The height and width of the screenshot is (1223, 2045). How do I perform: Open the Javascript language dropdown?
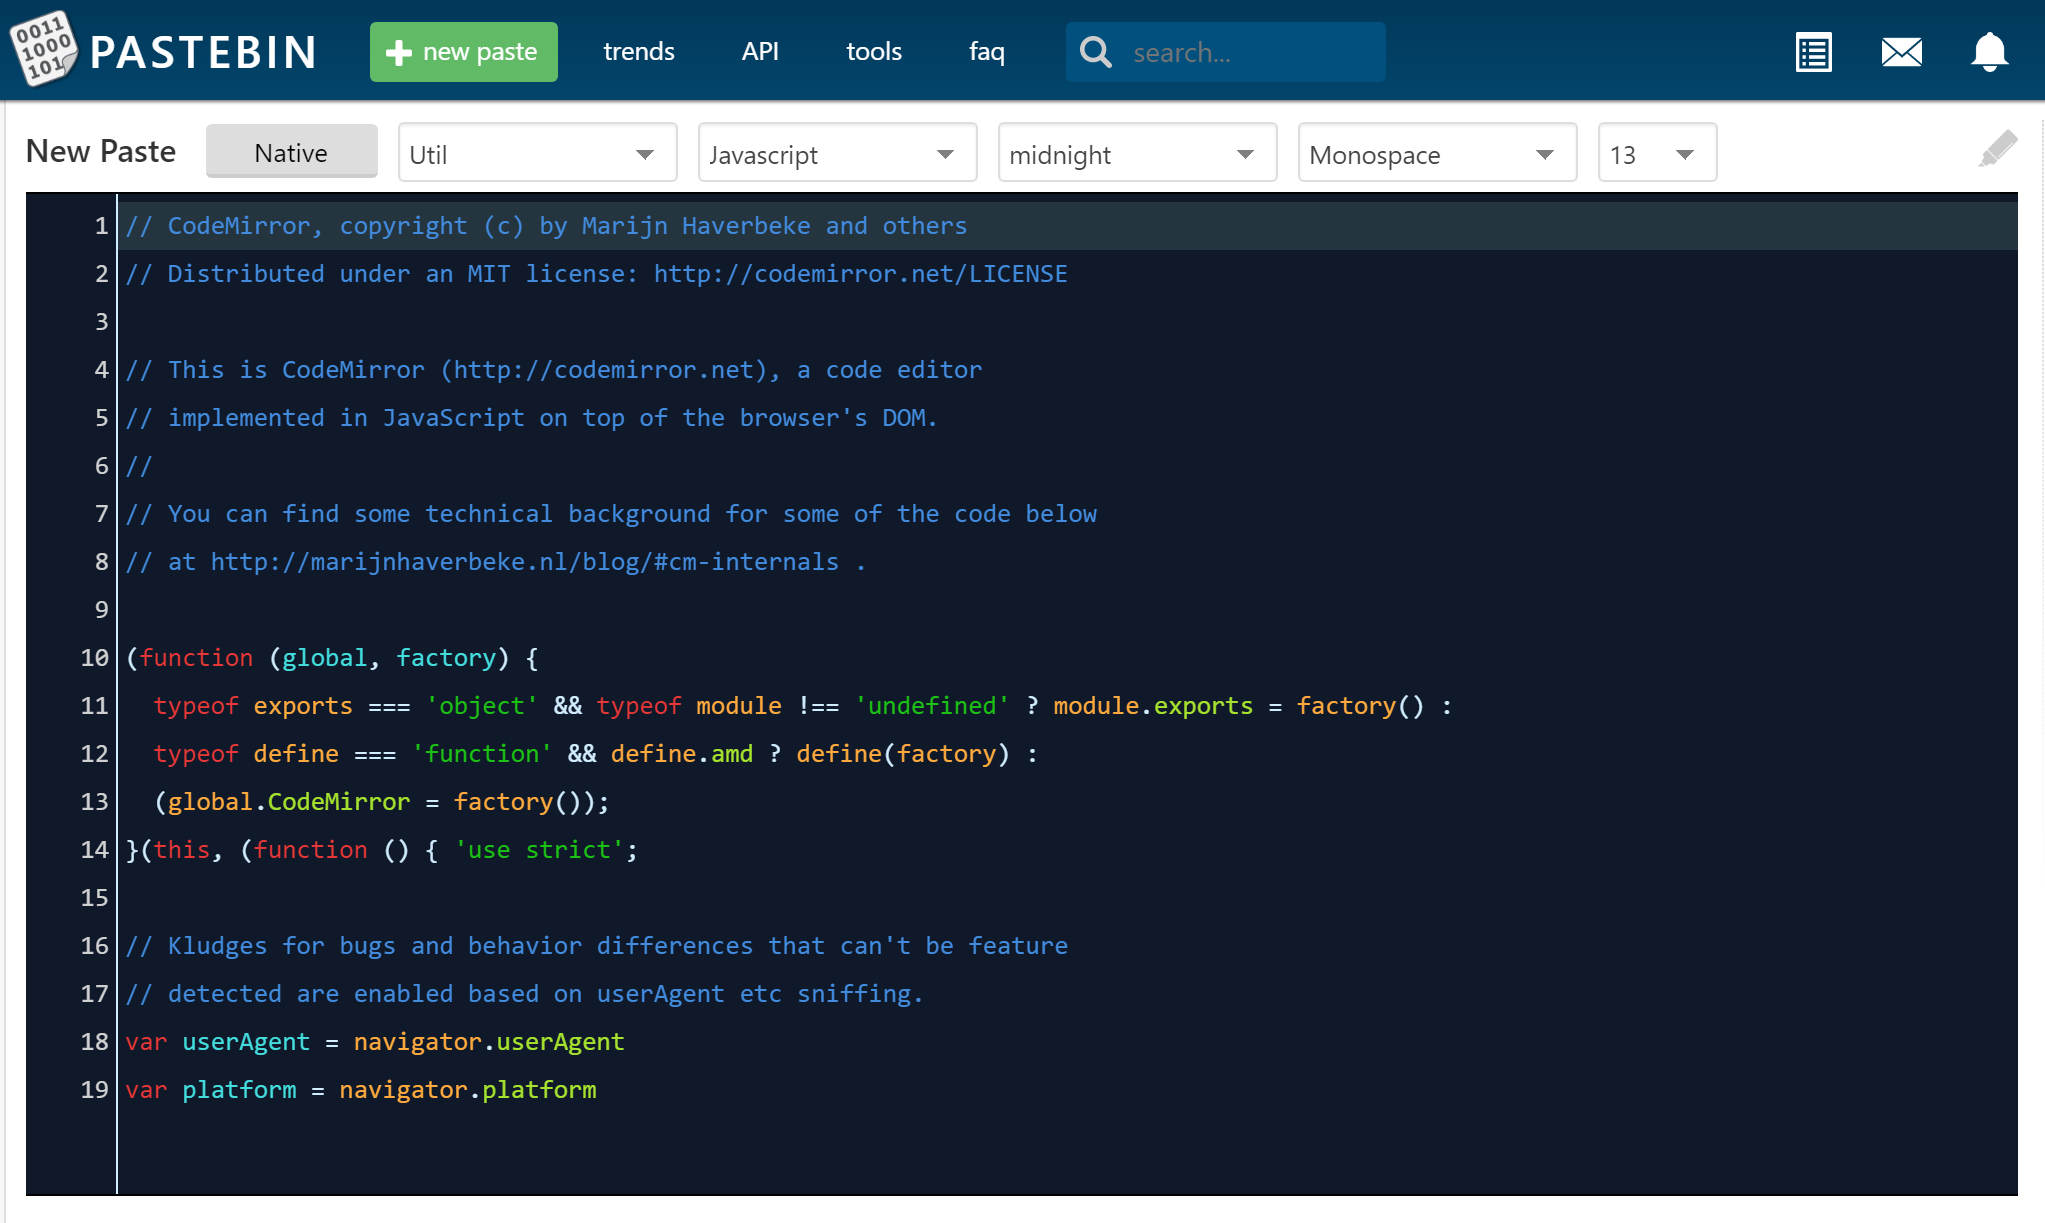click(837, 154)
